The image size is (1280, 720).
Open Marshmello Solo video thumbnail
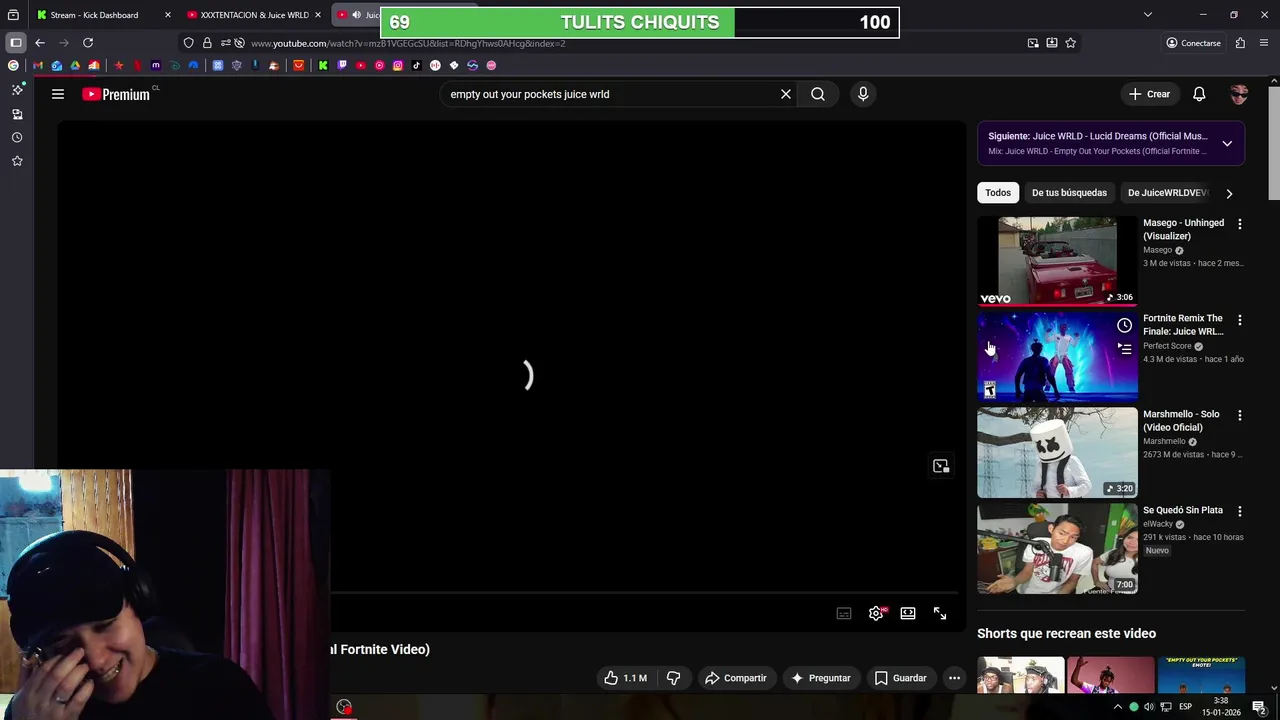[1057, 452]
